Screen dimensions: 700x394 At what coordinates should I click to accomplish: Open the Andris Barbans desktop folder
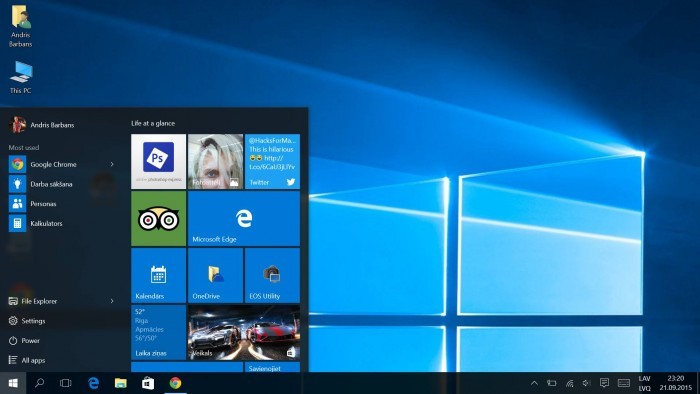tap(21, 26)
